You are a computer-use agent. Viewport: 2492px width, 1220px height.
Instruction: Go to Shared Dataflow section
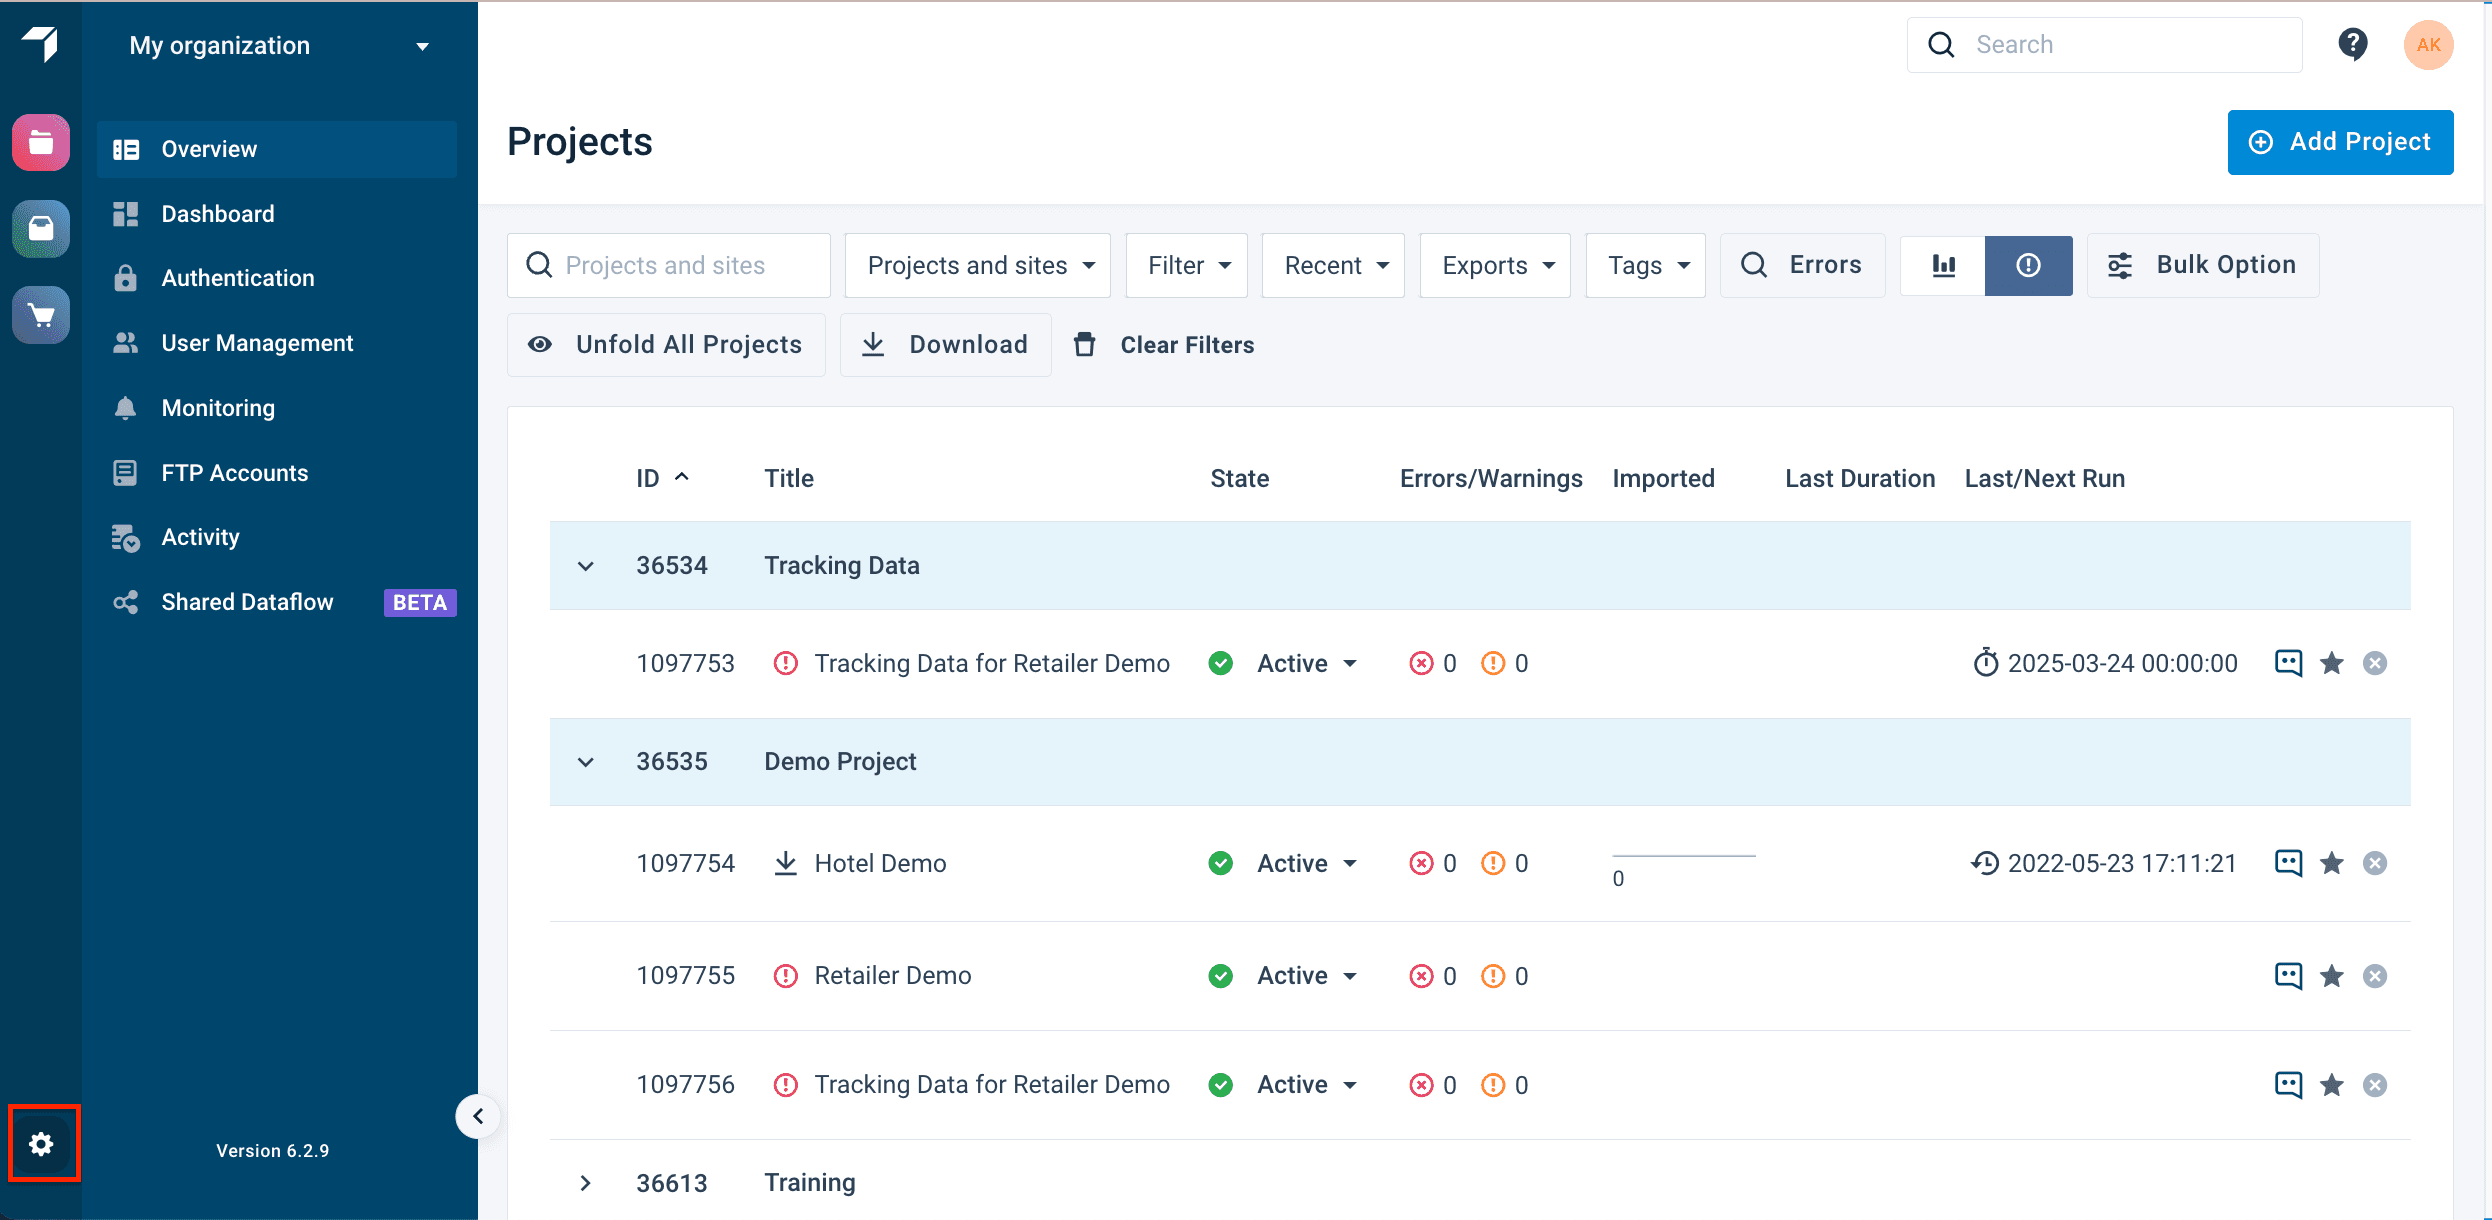click(247, 602)
